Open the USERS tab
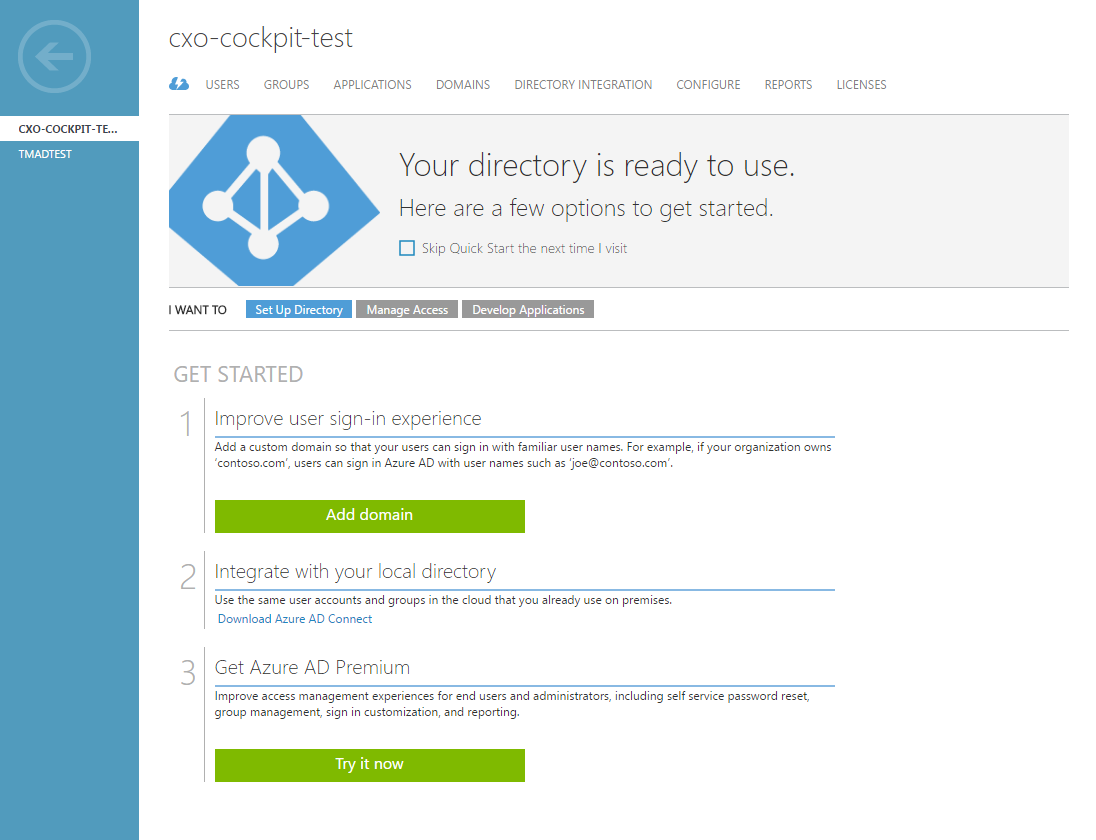The width and height of the screenshot is (1096, 840). tap(222, 85)
